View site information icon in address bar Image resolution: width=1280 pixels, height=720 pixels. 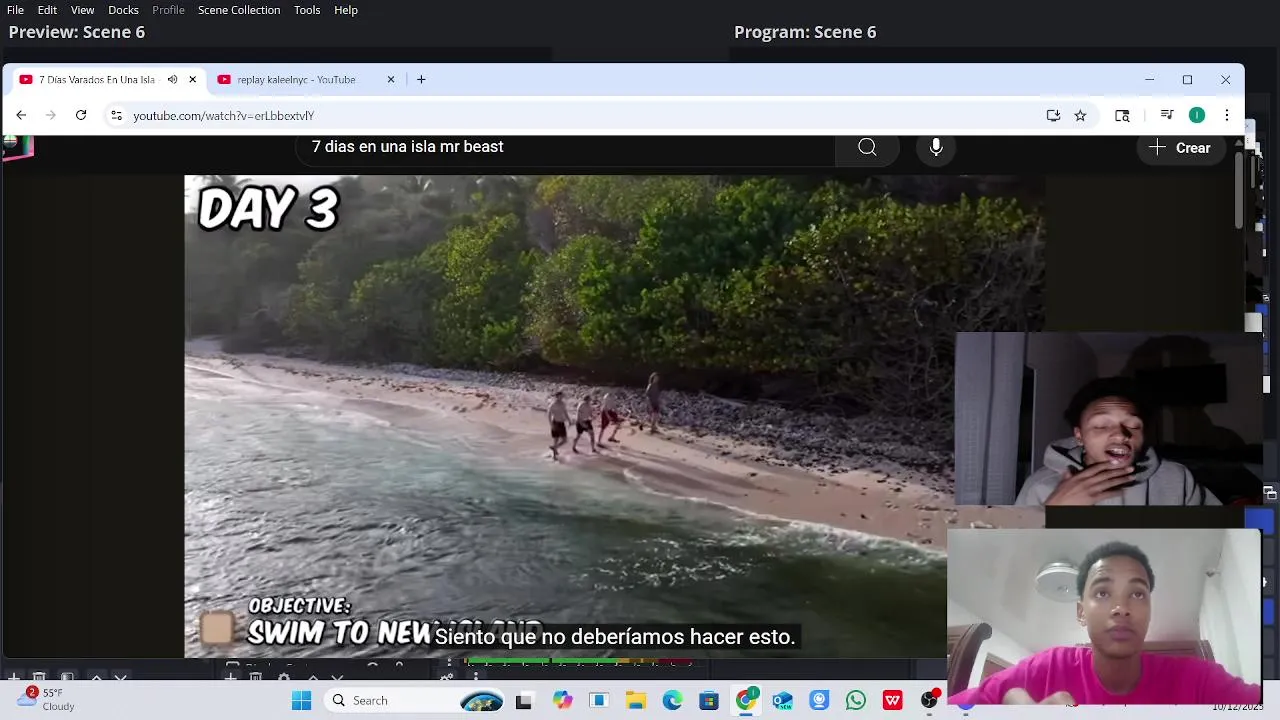tap(117, 115)
